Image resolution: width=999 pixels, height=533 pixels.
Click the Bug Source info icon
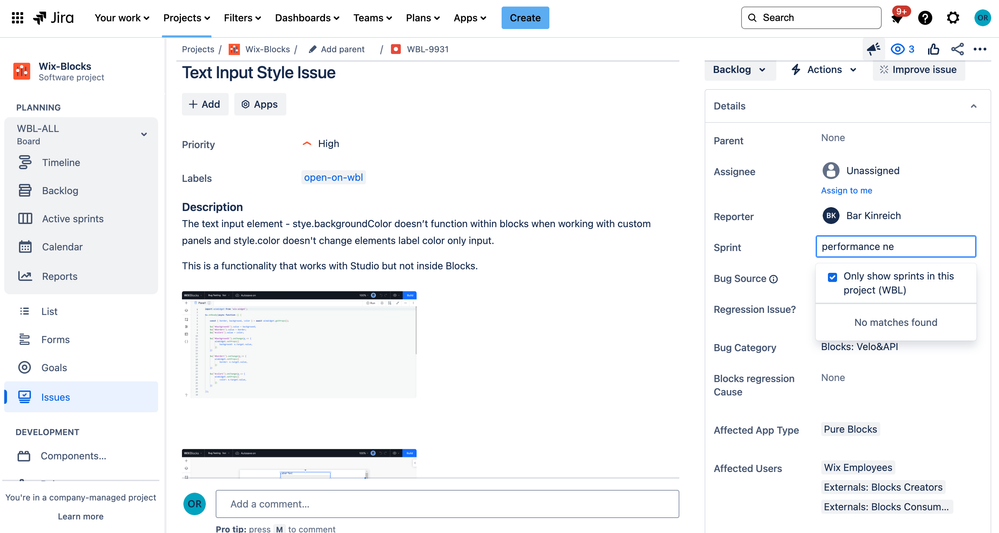tap(773, 279)
